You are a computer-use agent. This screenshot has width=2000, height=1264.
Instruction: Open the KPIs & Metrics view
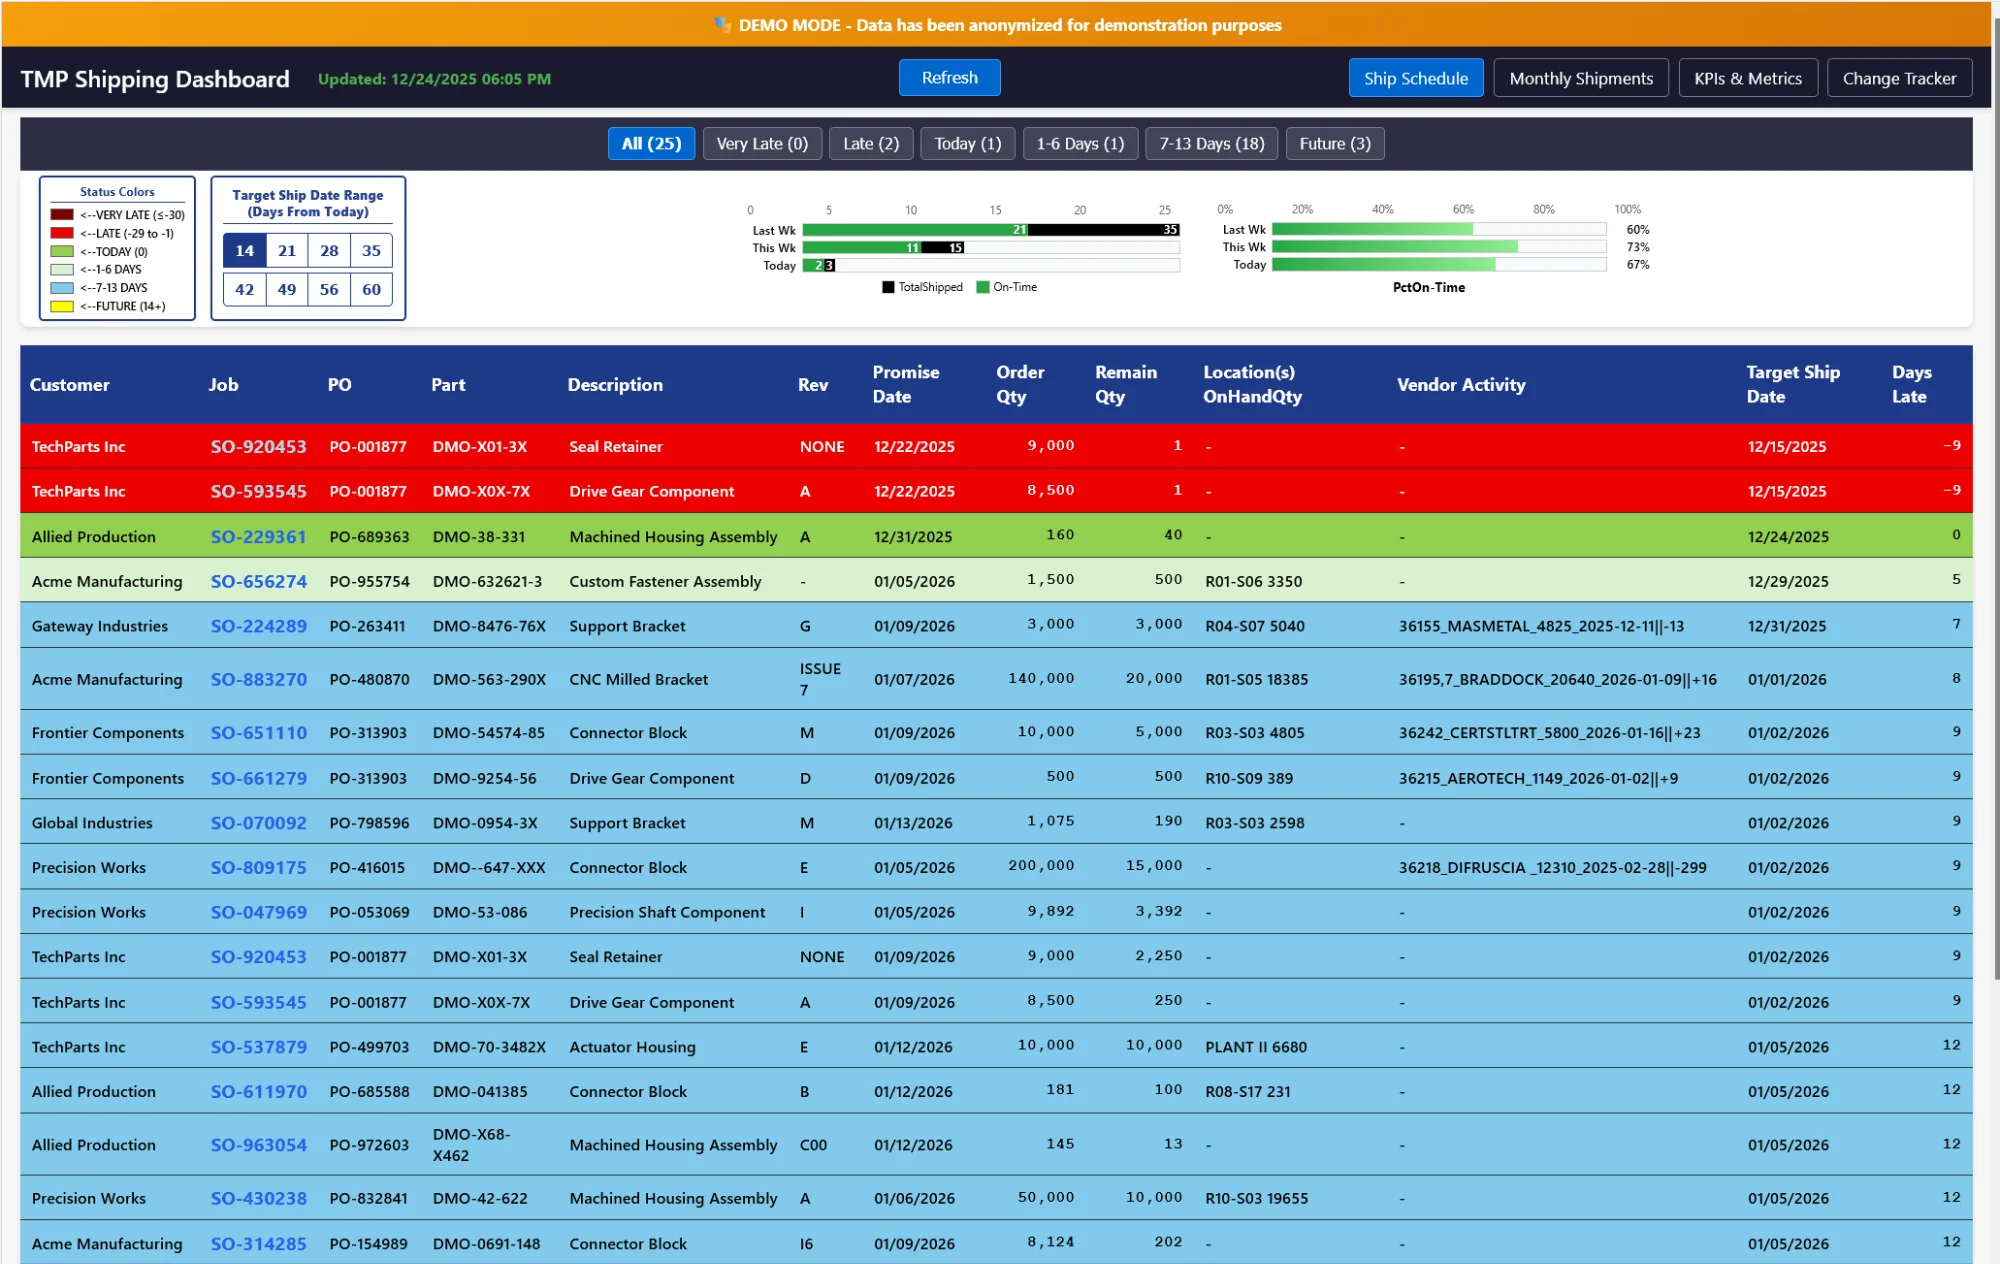pyautogui.click(x=1747, y=77)
